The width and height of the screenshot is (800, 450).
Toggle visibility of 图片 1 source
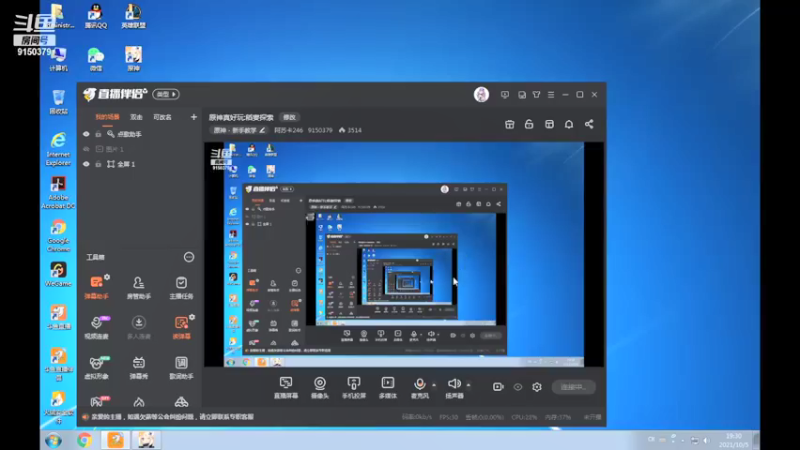(x=86, y=149)
